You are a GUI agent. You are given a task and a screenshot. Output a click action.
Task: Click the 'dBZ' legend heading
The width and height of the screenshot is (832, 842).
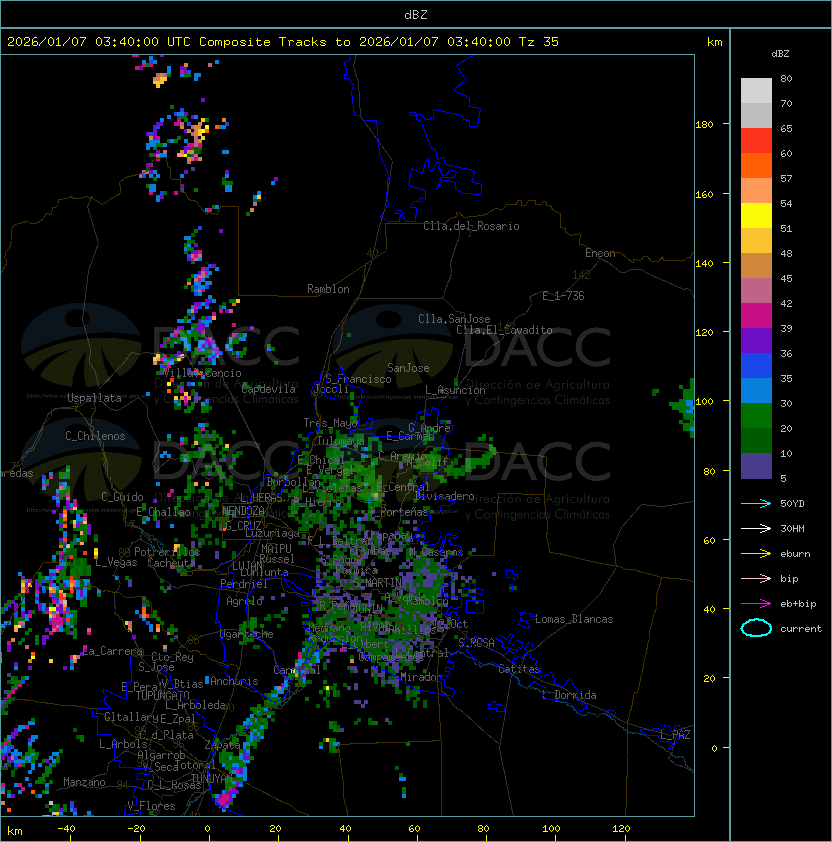pos(780,54)
